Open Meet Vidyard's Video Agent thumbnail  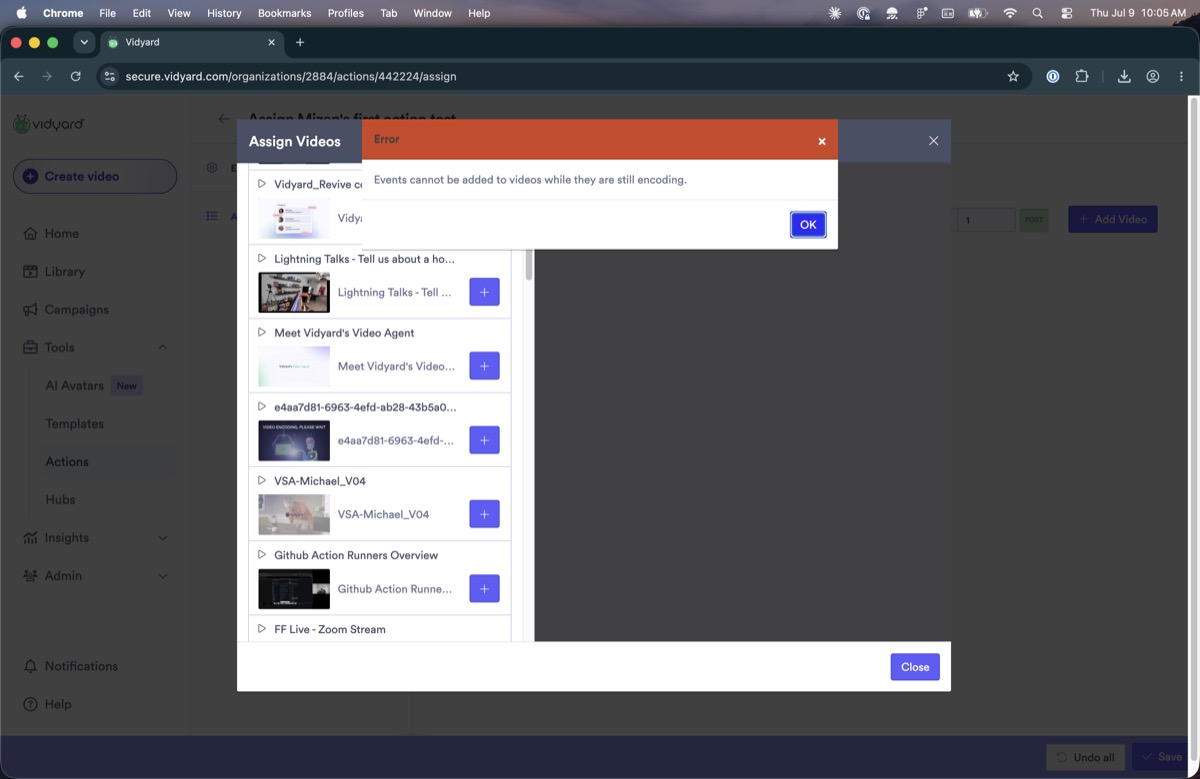294,366
